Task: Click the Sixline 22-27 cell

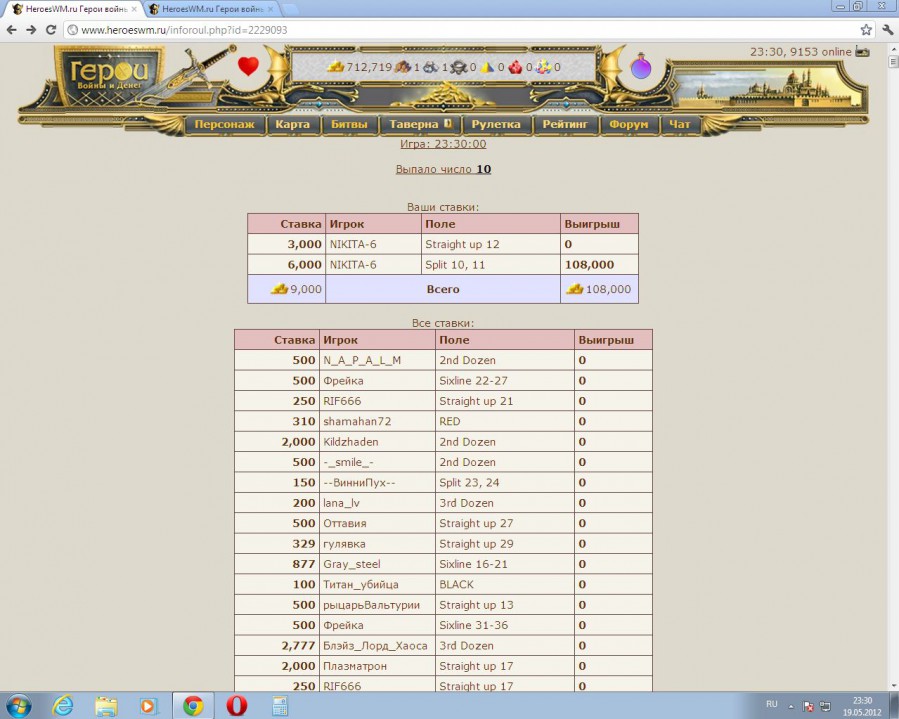Action: coord(505,381)
